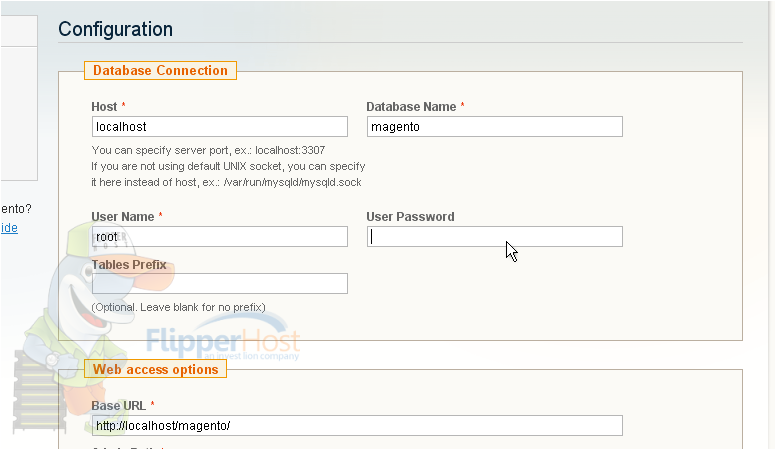Click the Database Name label
The width and height of the screenshot is (776, 450).
(411, 106)
